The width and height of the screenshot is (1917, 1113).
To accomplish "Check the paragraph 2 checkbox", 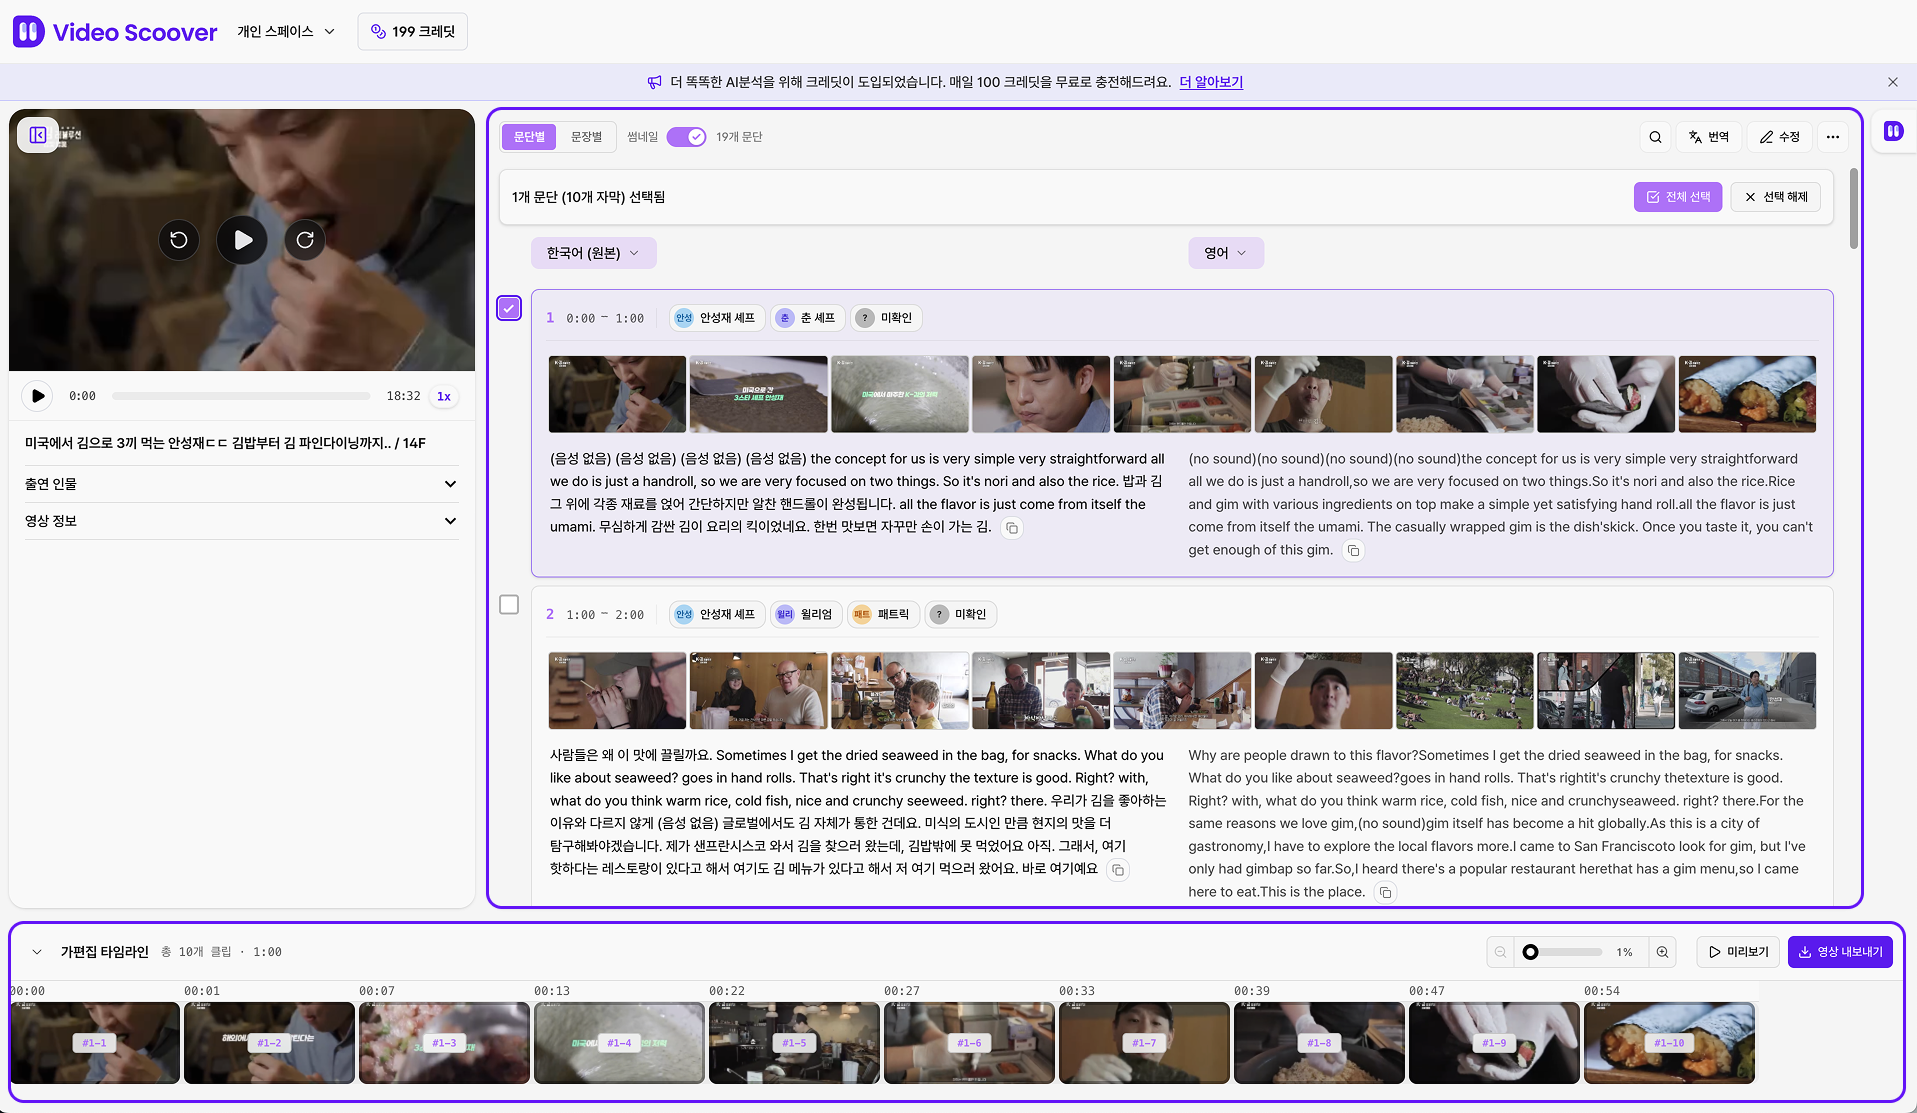I will pyautogui.click(x=509, y=604).
